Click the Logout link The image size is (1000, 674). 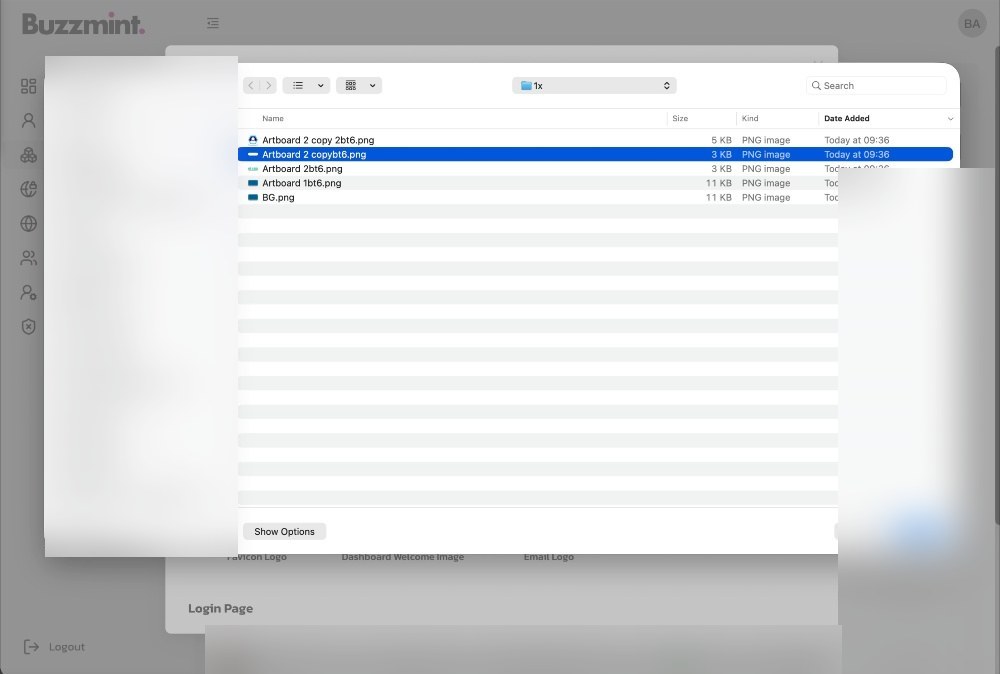[66, 647]
